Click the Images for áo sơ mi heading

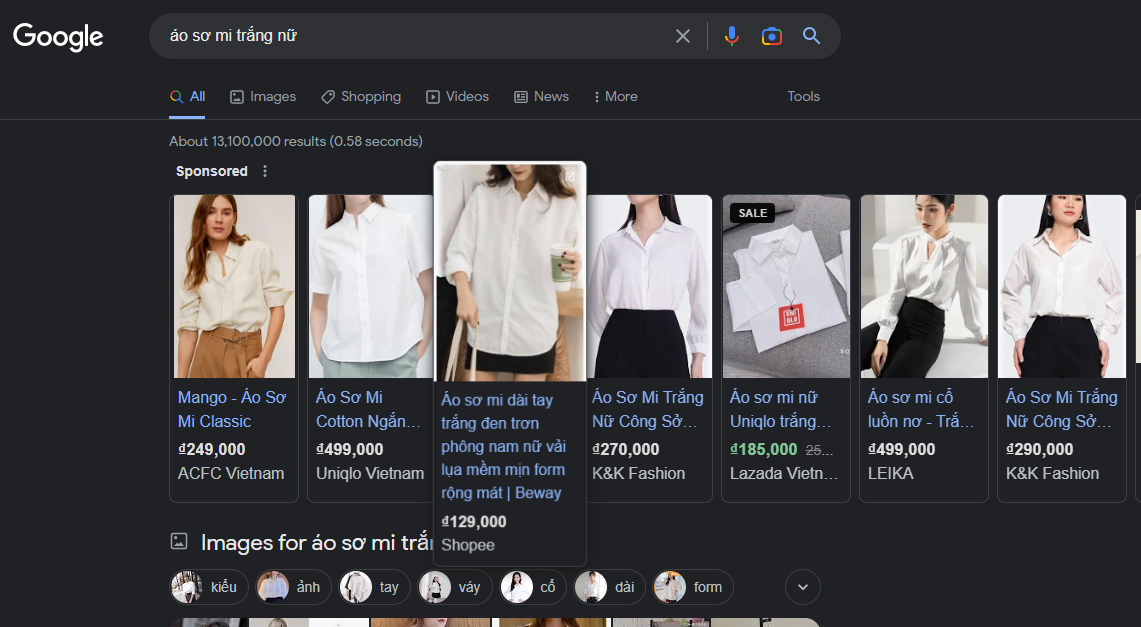(x=317, y=543)
